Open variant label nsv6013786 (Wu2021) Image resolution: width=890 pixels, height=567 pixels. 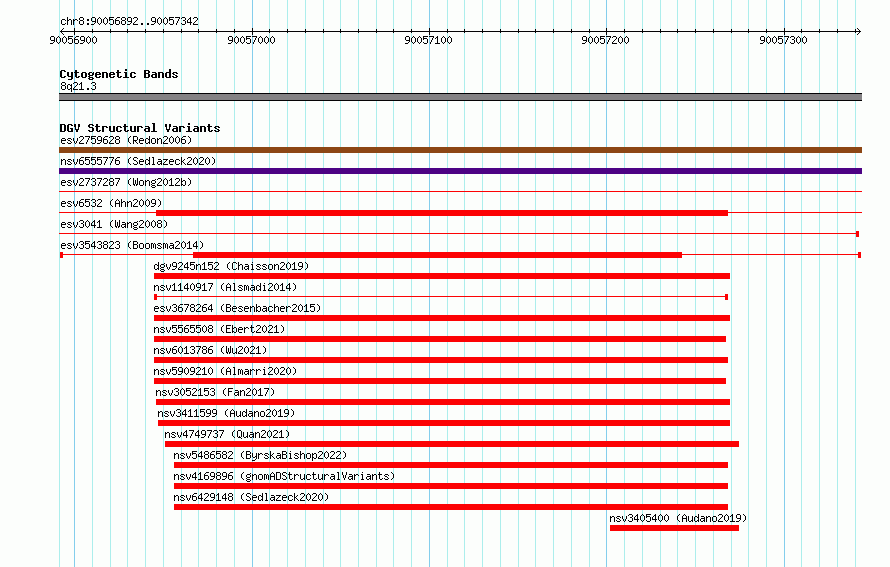point(210,350)
